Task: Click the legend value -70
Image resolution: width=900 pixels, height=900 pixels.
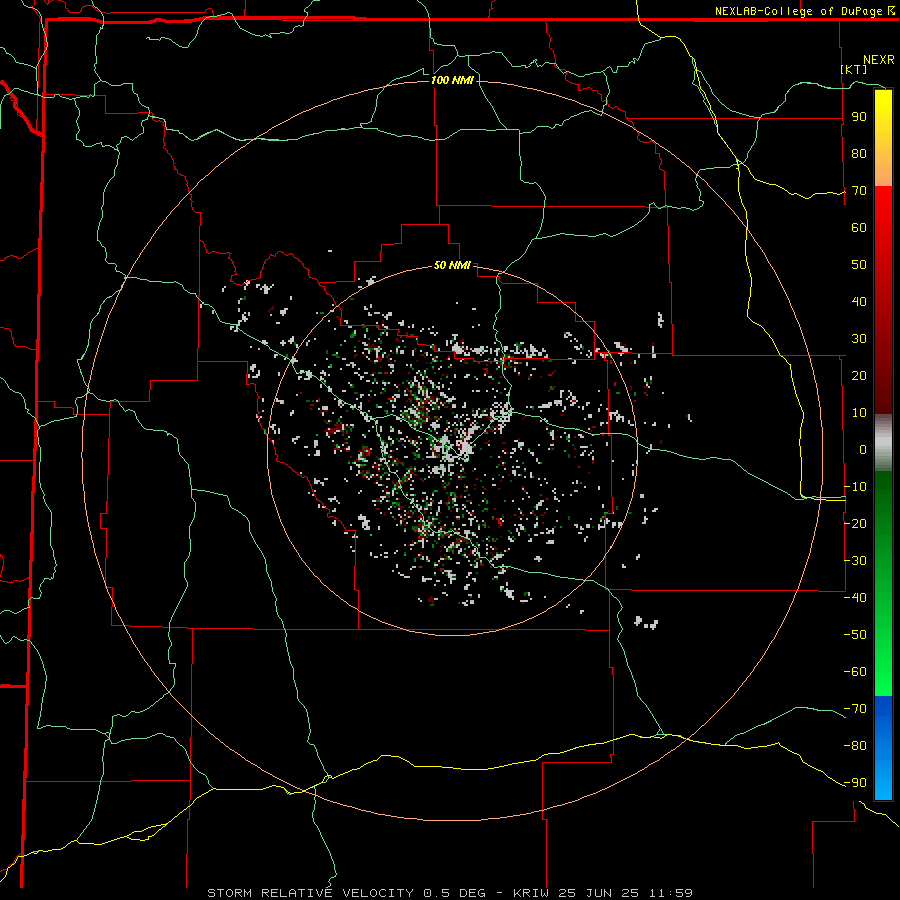Action: pos(855,709)
